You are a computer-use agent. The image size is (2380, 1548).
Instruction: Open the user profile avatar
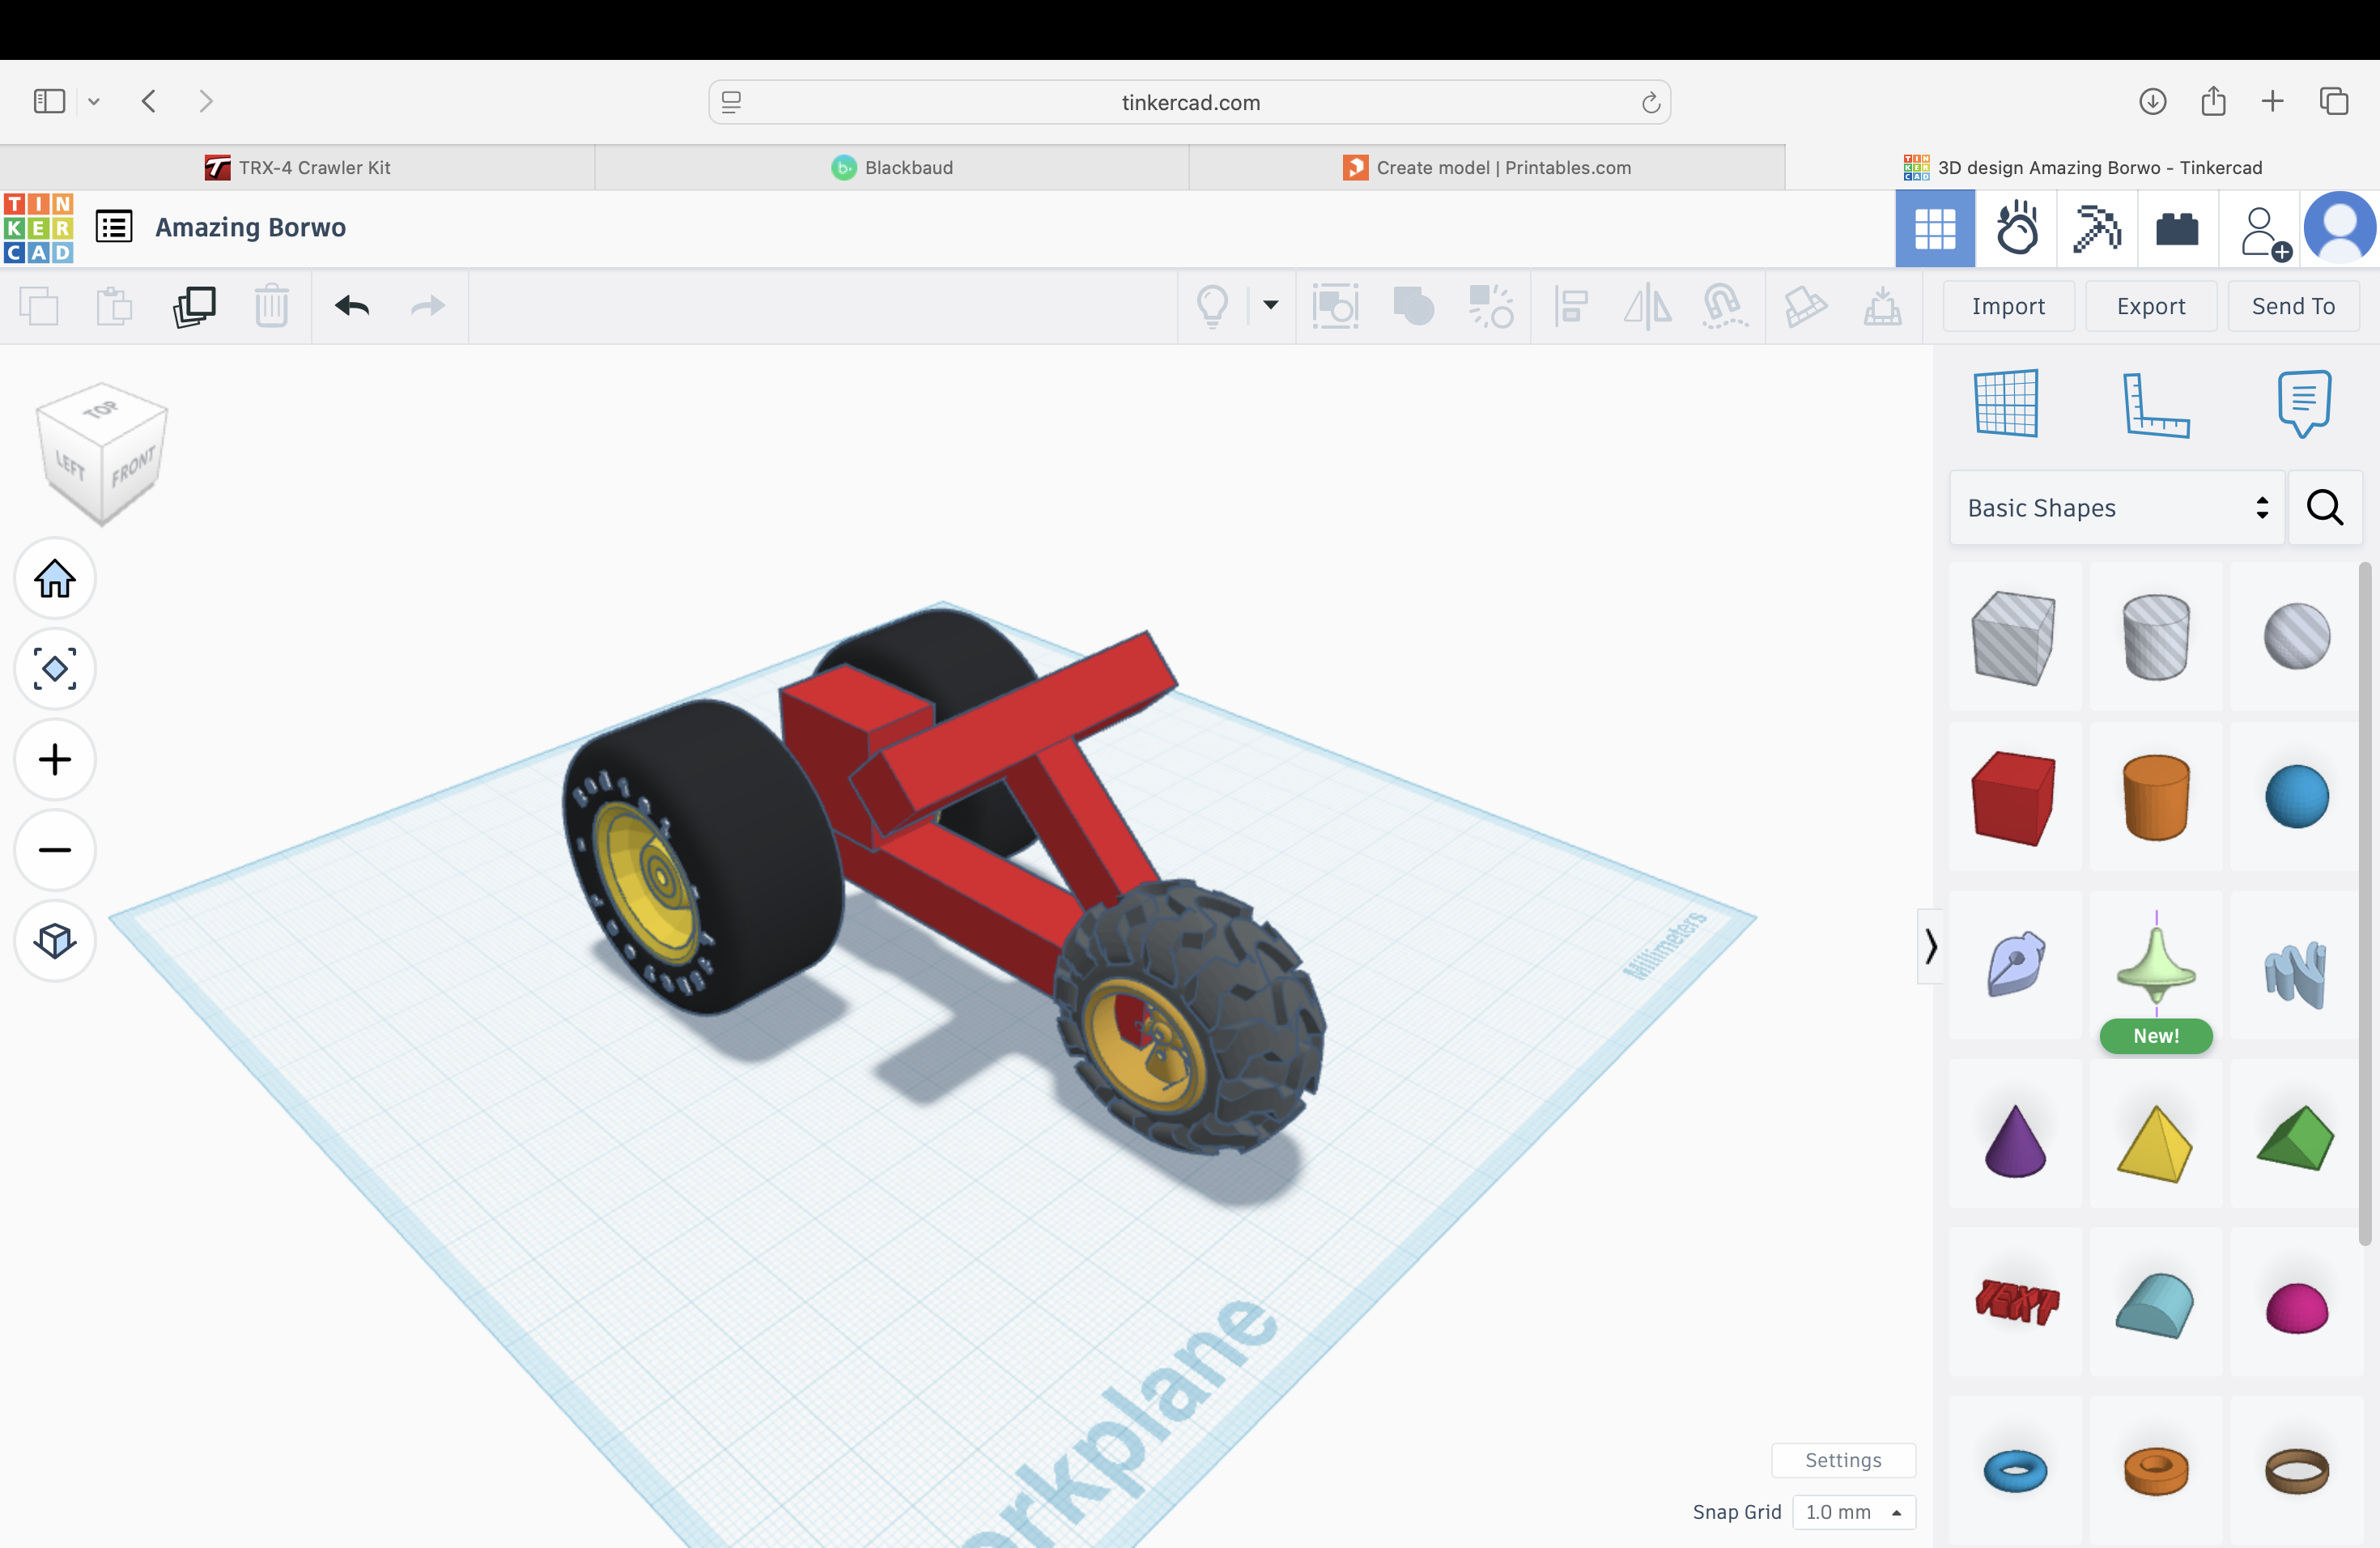coord(2340,228)
